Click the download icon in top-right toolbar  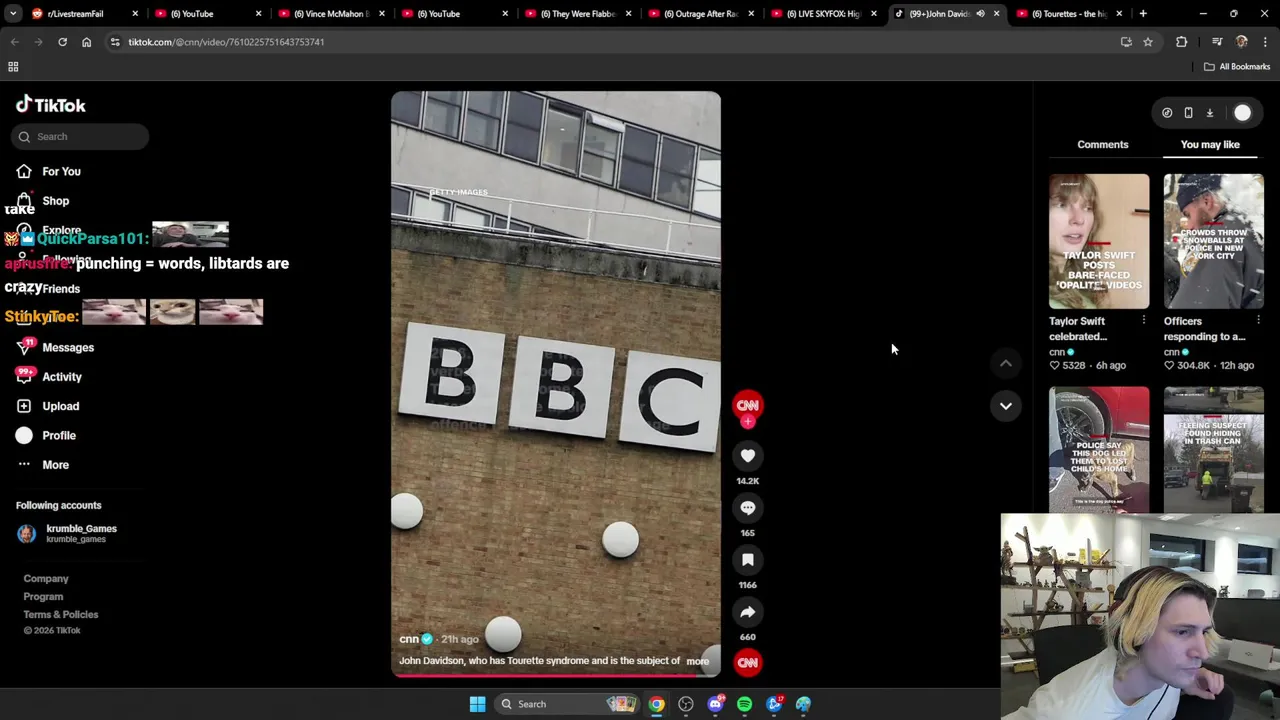1209,113
